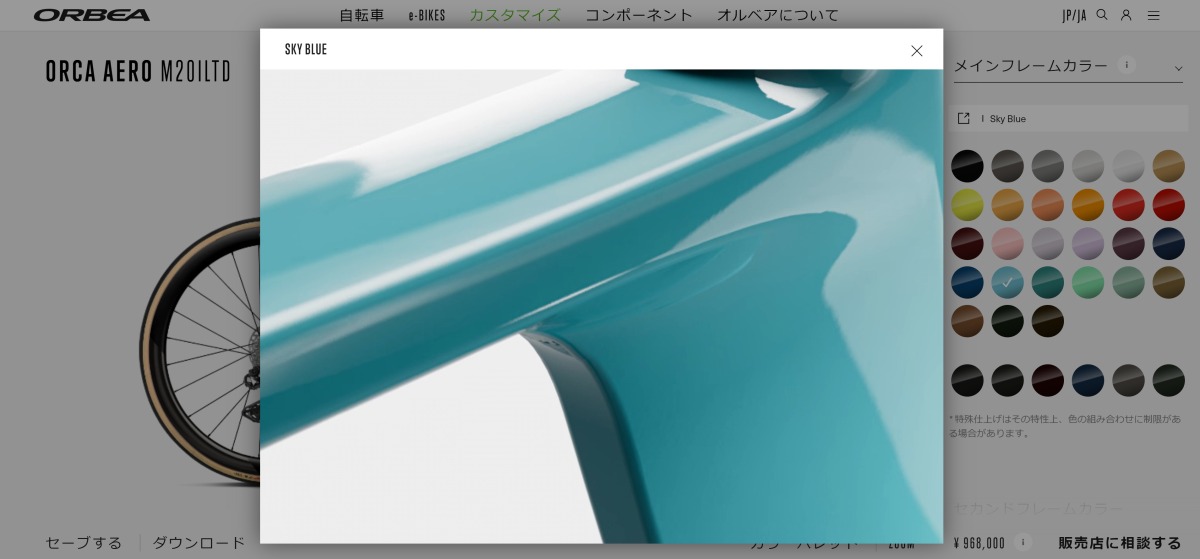
Task: Collapse the メインフレームカラー section chevron
Action: [1178, 68]
